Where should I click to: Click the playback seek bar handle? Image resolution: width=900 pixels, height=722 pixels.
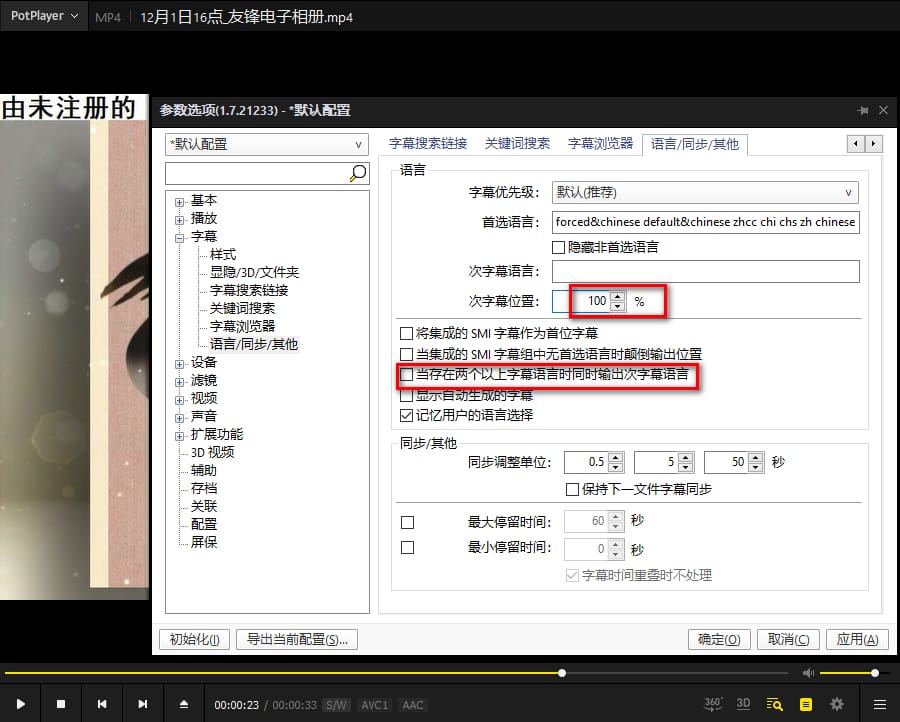(x=562, y=673)
